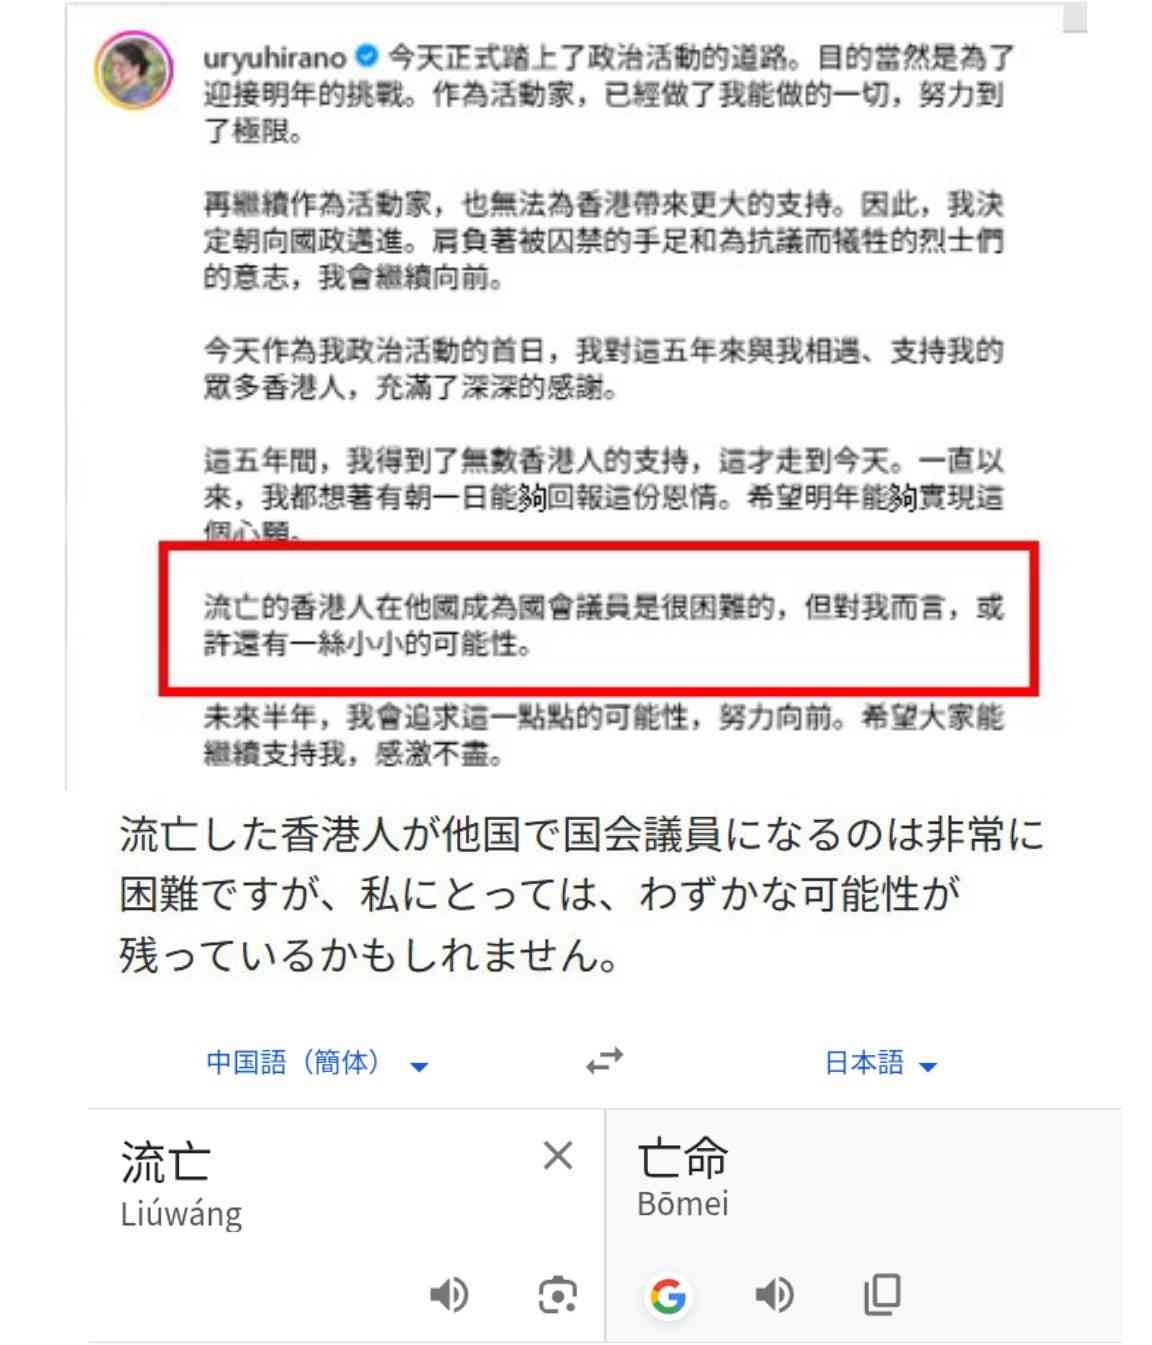Click the scrollbar at the post's top right
Screen dimensions: 1152x1345
coord(1075,18)
